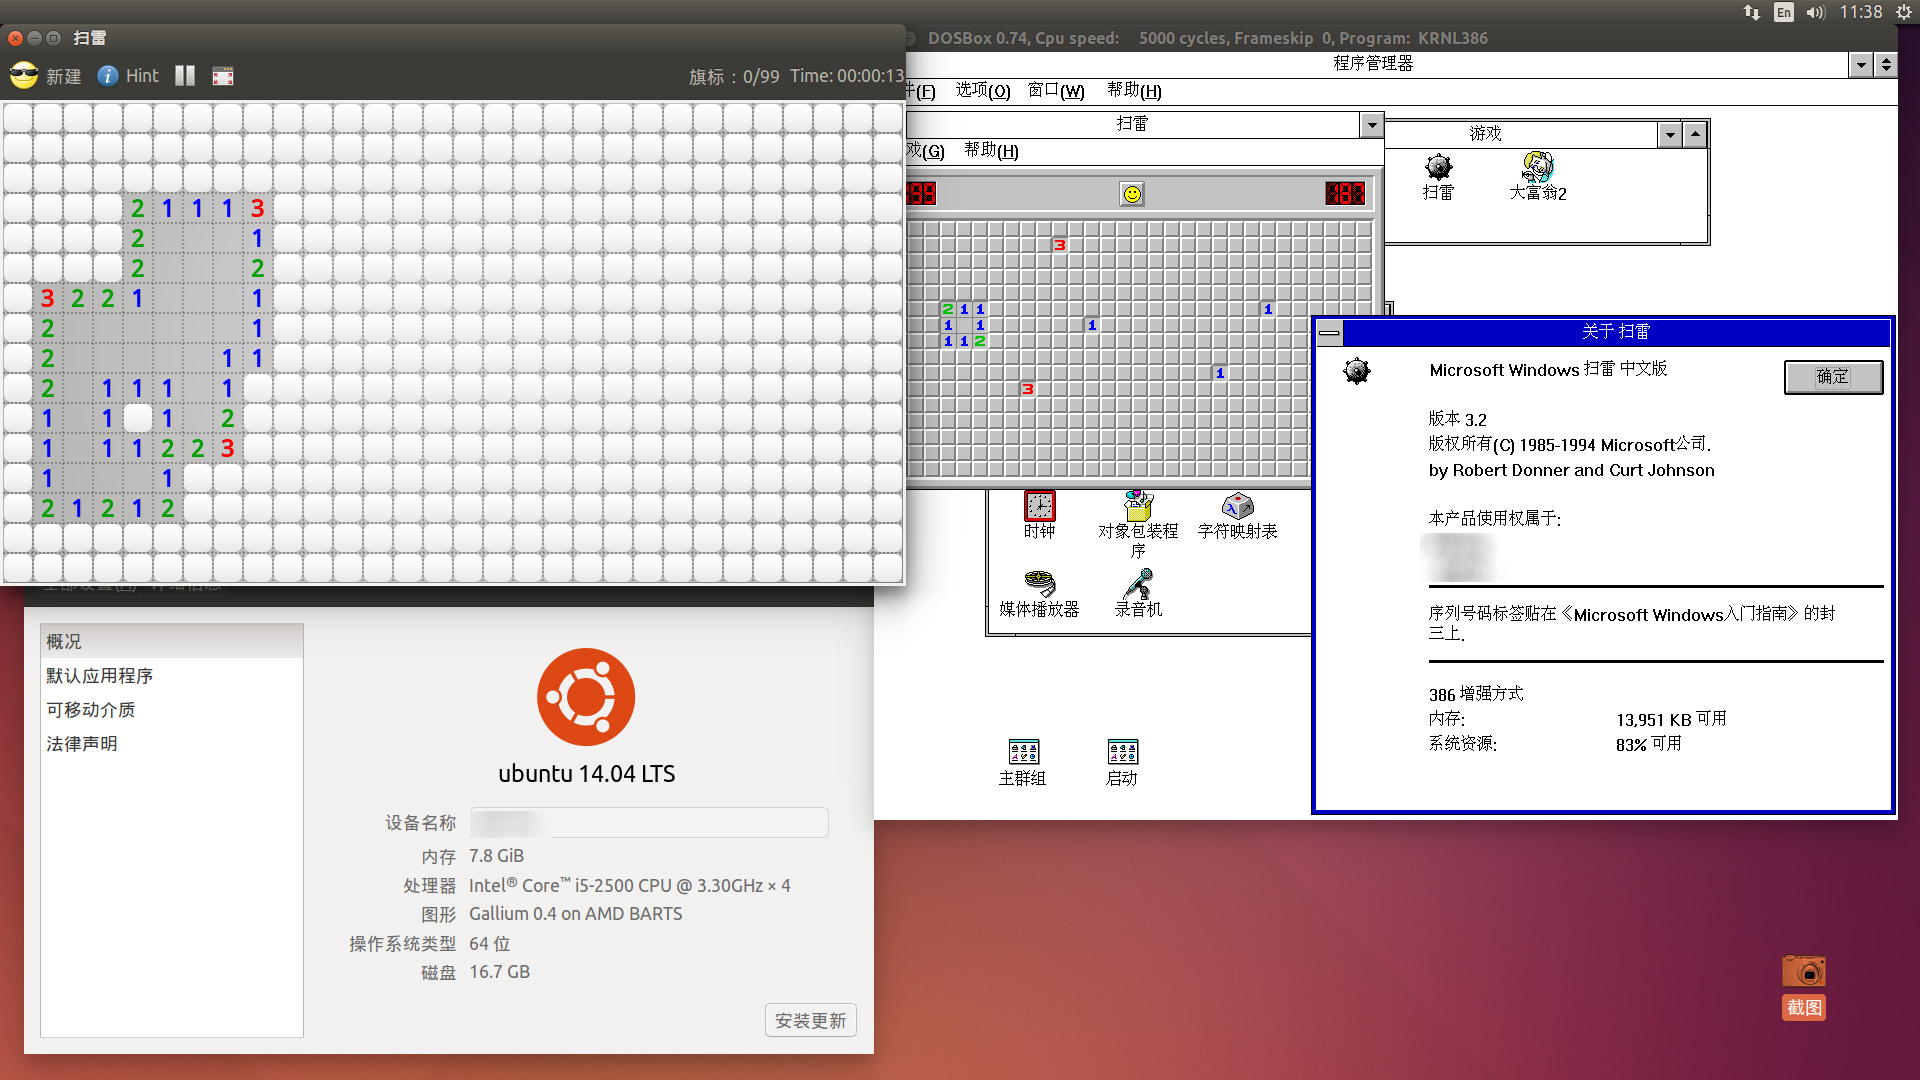The width and height of the screenshot is (1920, 1080).
Task: Click the red timer display in Windows Minesweeper
Action: [x=1345, y=193]
